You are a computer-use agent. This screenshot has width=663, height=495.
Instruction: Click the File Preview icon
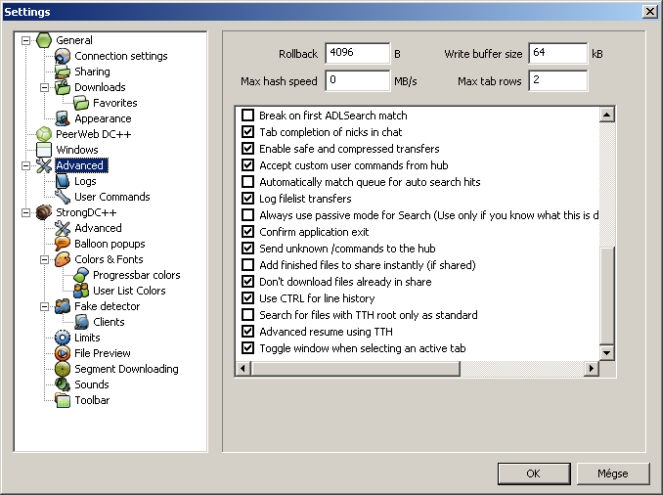(x=63, y=353)
